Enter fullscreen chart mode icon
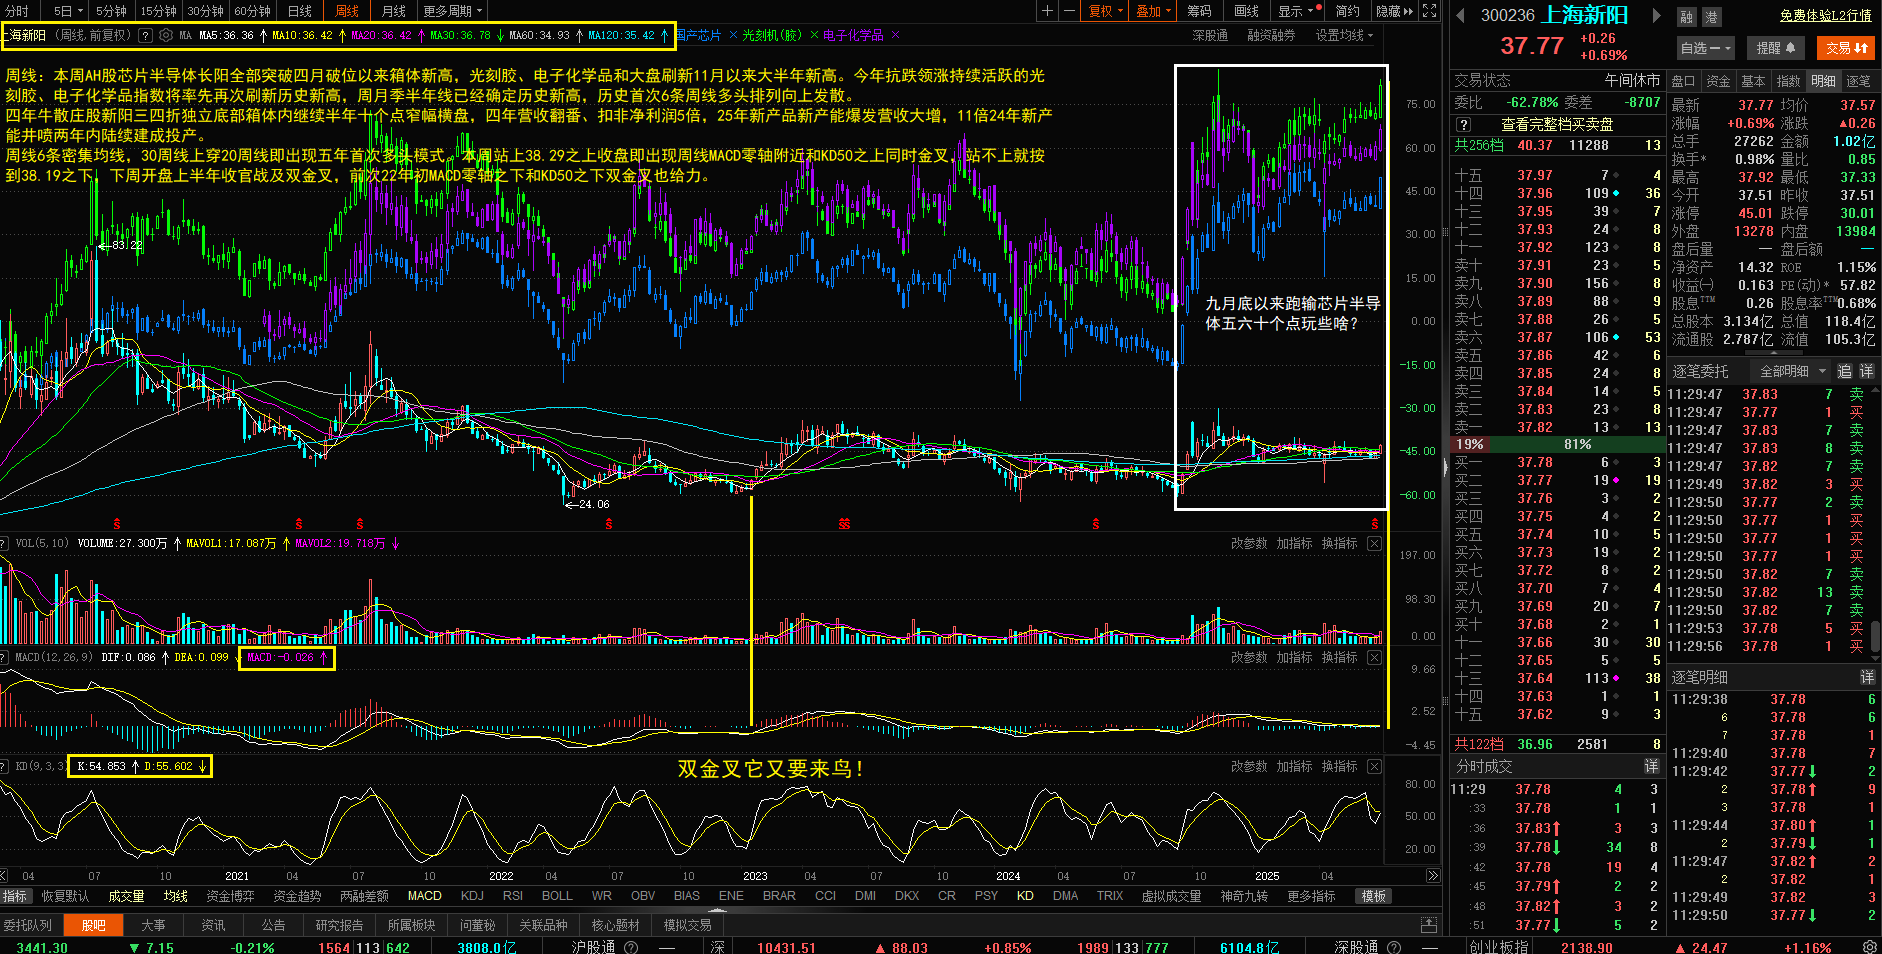Screen dimensions: 1882x954 pyautogui.click(x=1430, y=11)
